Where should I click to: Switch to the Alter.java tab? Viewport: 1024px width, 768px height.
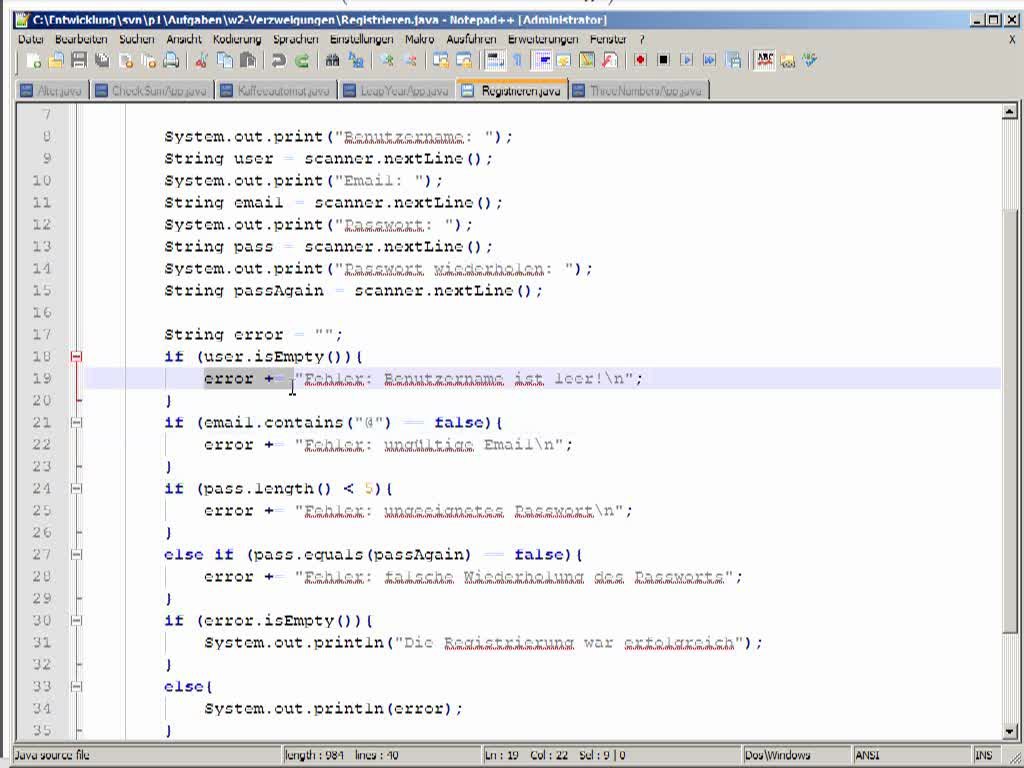(x=52, y=91)
